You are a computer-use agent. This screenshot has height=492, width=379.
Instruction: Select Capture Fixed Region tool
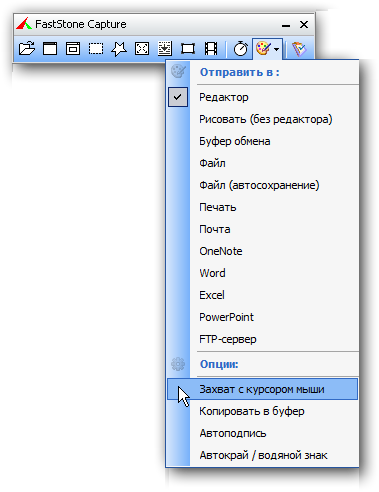[x=188, y=49]
